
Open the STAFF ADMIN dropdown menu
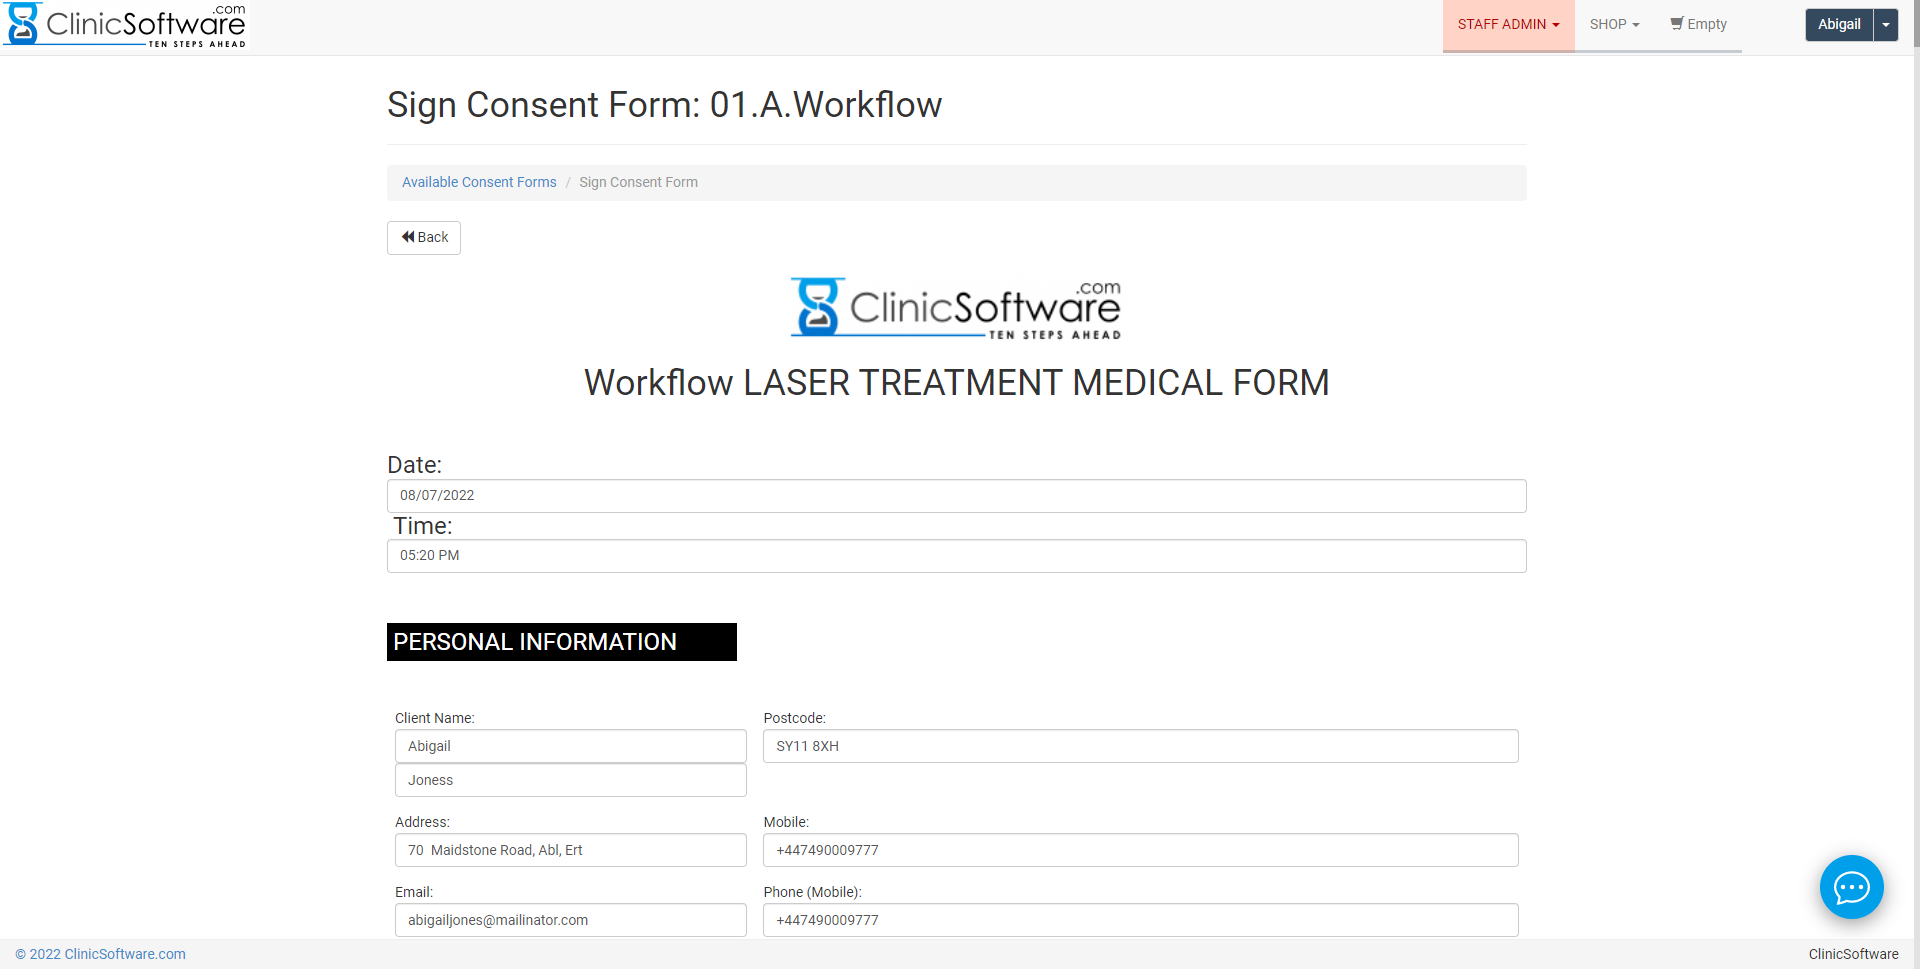click(x=1508, y=24)
